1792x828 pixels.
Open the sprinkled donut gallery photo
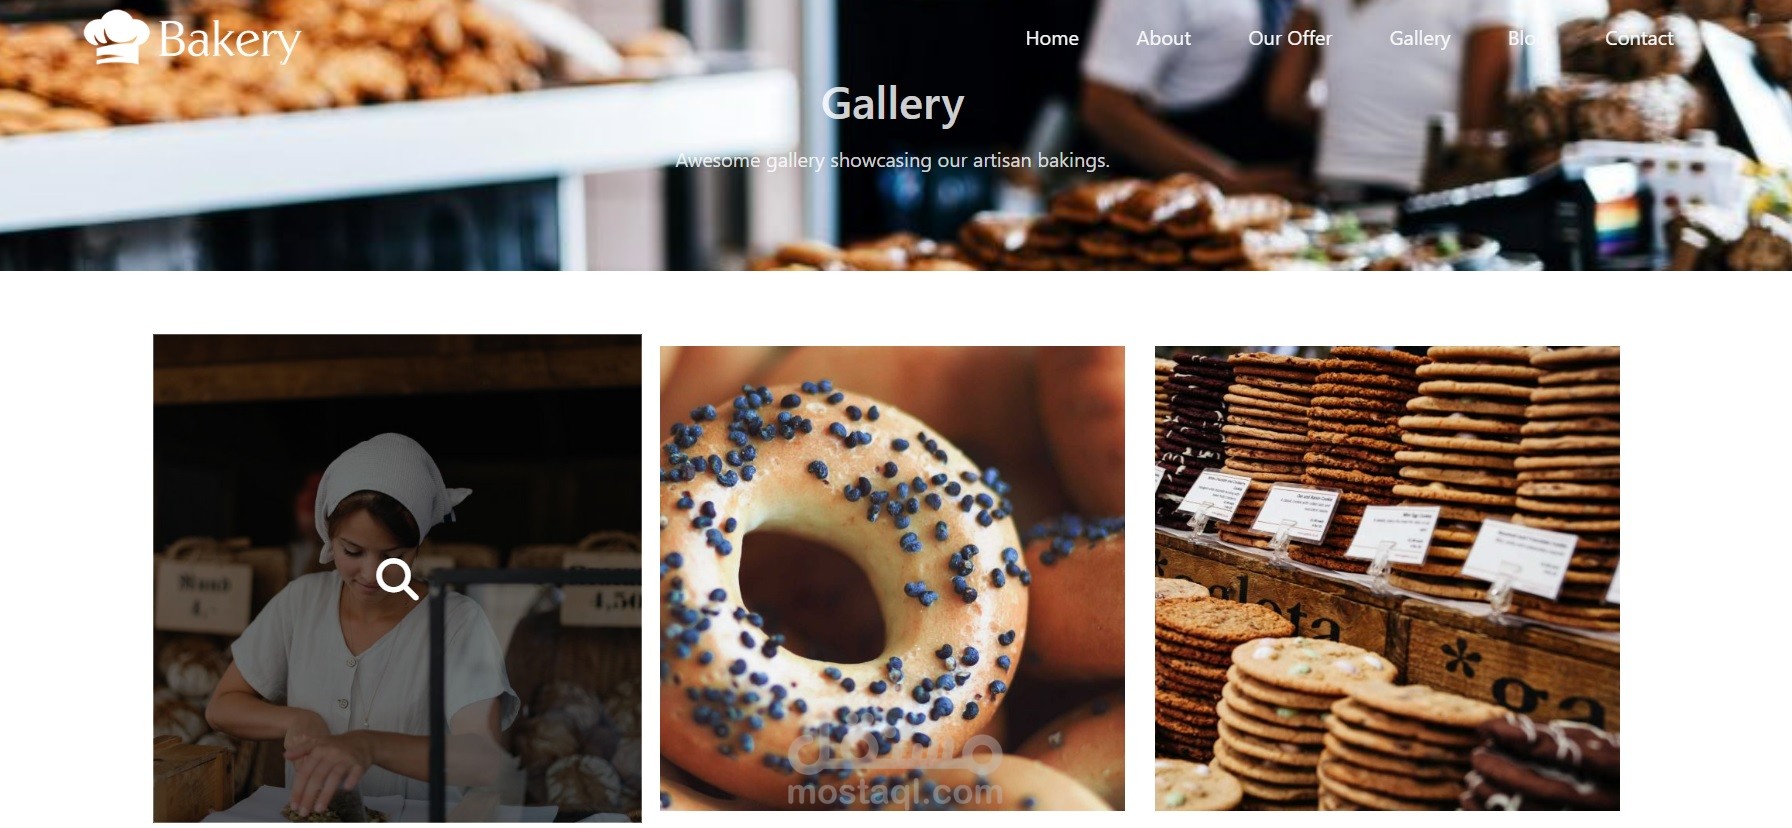pos(892,578)
